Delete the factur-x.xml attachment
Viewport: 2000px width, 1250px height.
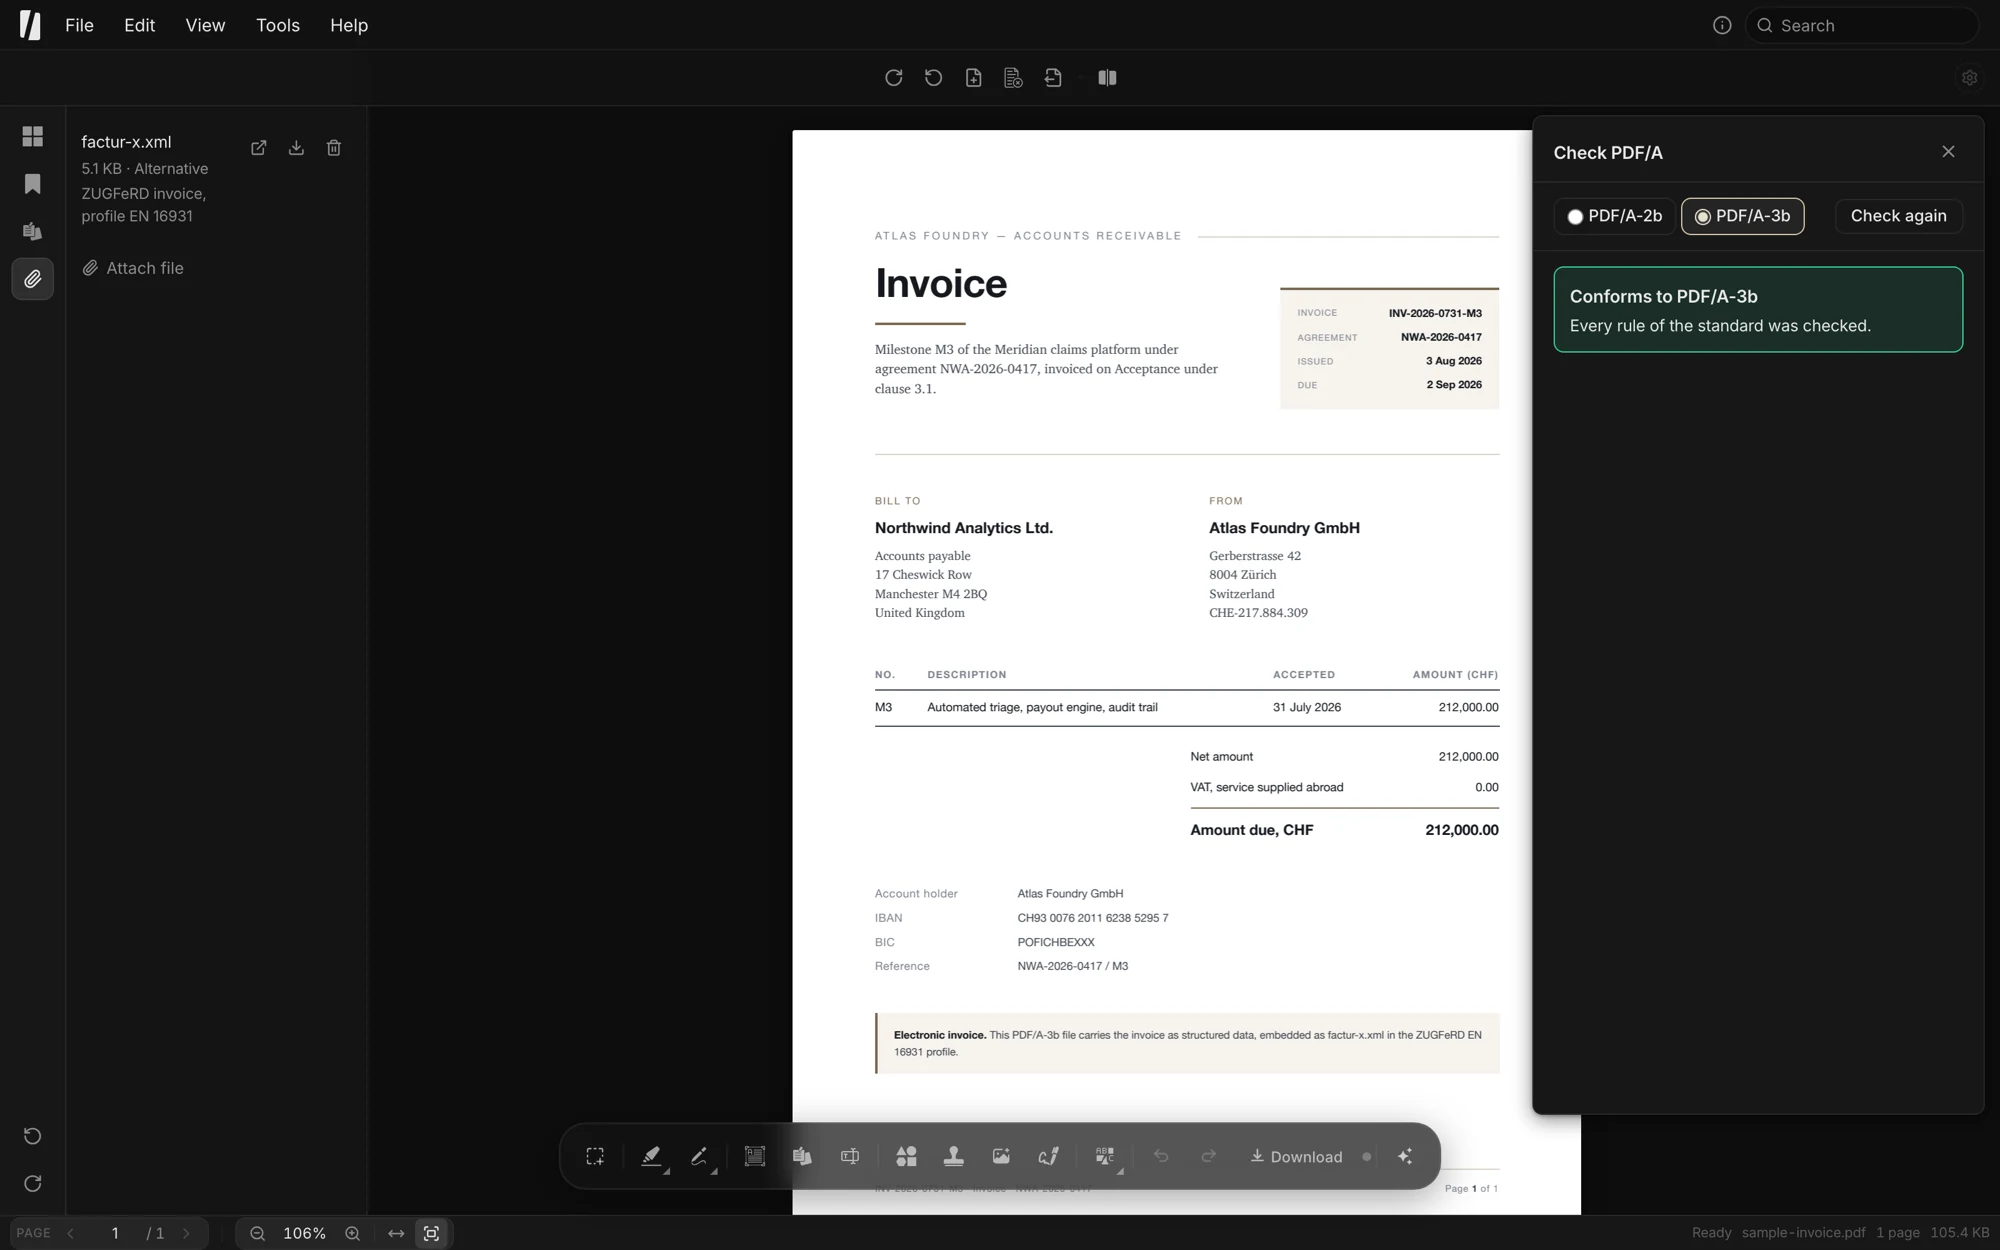334,148
